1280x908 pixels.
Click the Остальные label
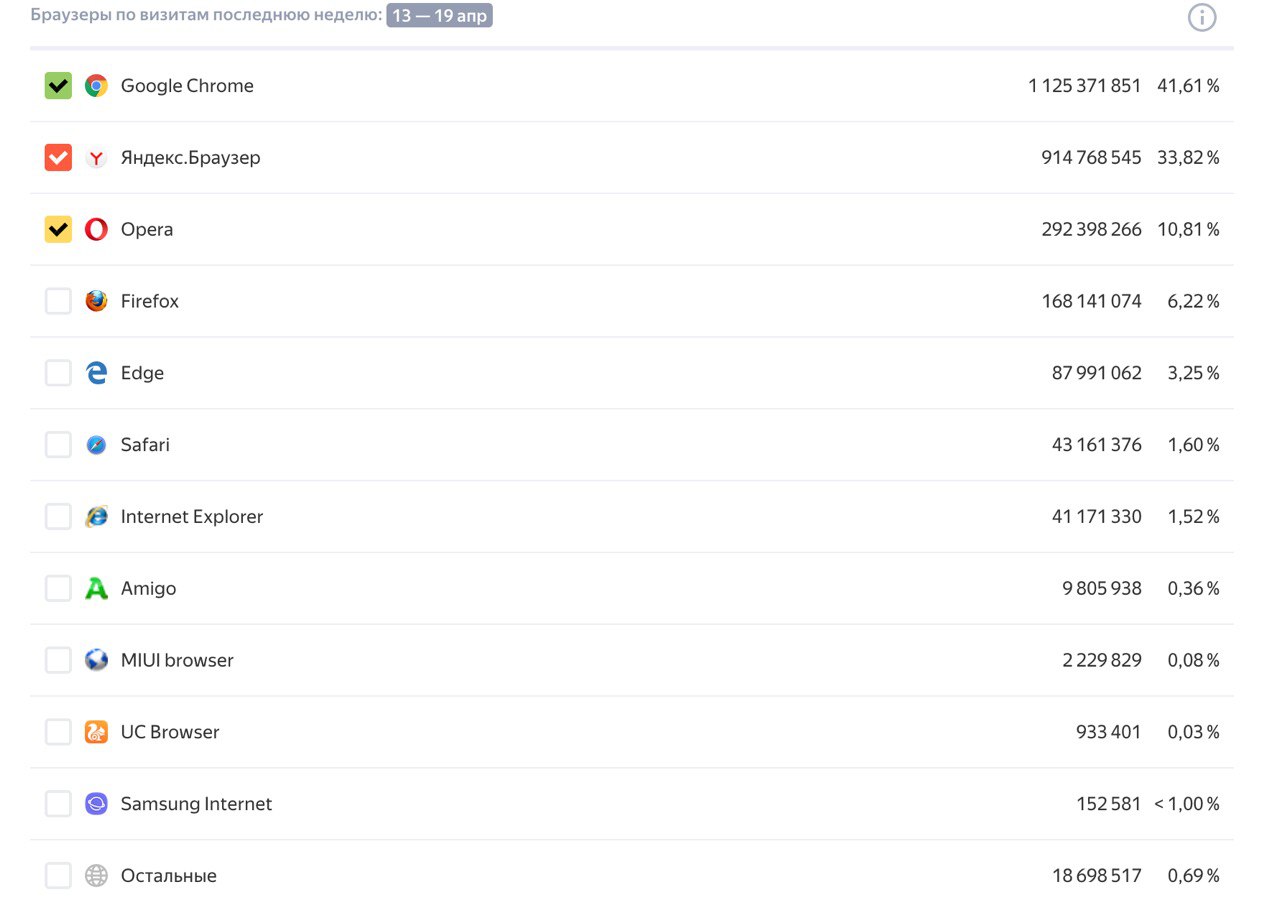[x=169, y=876]
